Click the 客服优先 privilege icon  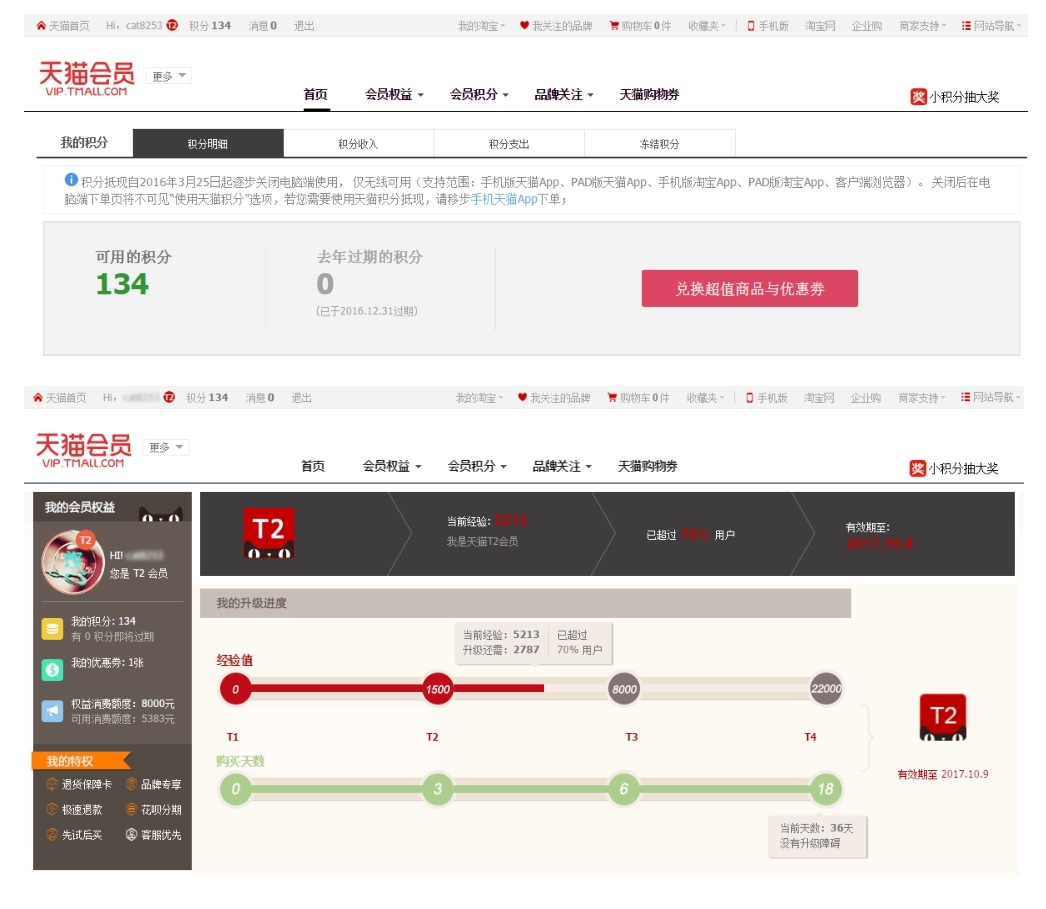(132, 835)
